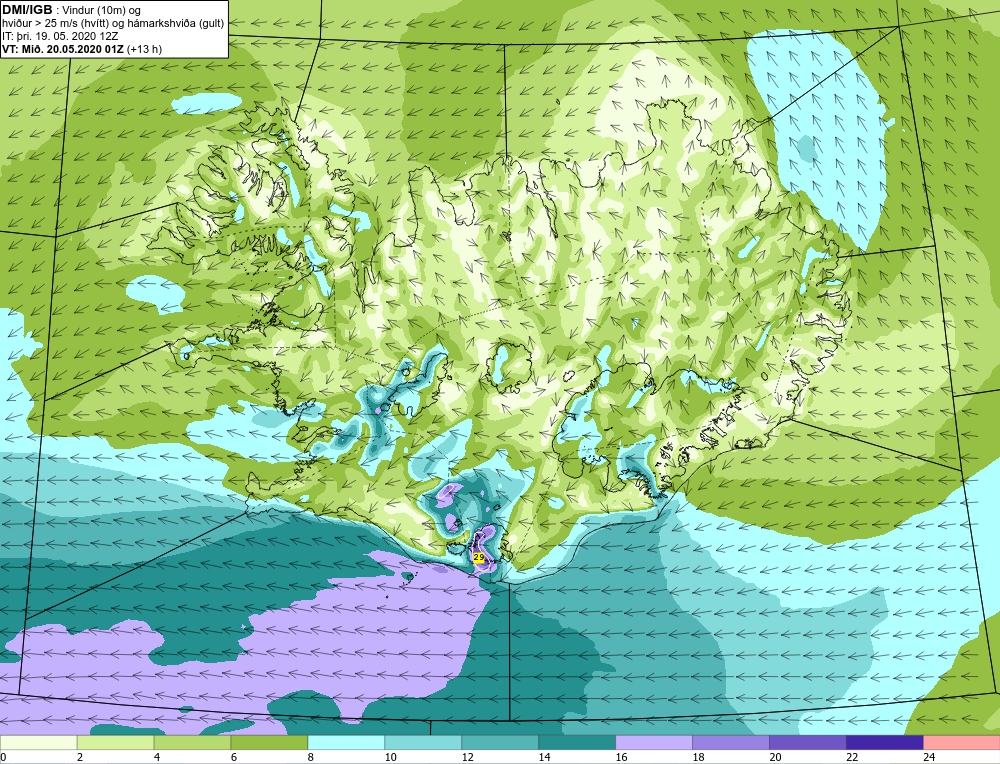Click the legend label '8'
Image resolution: width=1000 pixels, height=764 pixels.
click(x=311, y=757)
